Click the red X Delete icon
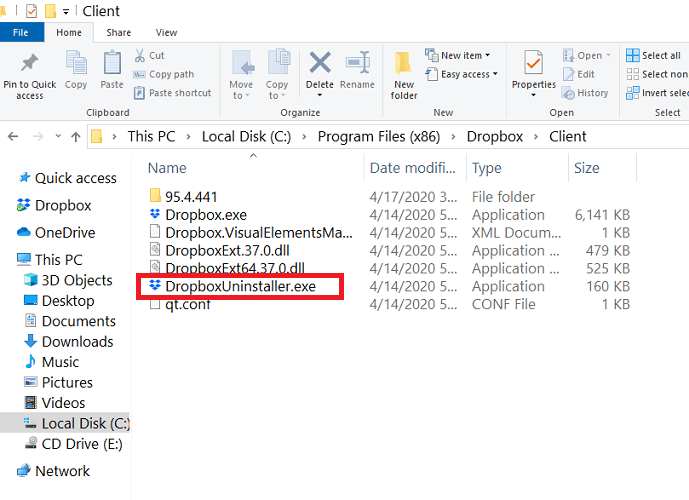This screenshot has width=689, height=500. point(320,62)
